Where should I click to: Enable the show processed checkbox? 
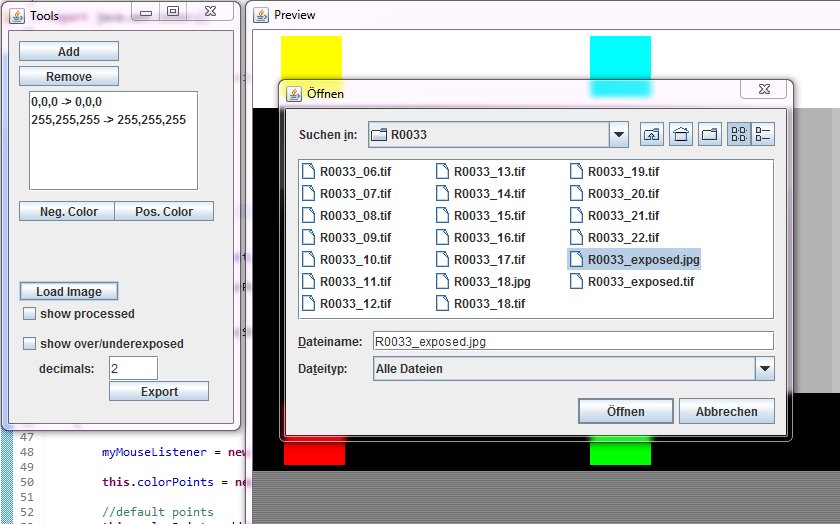tap(29, 314)
